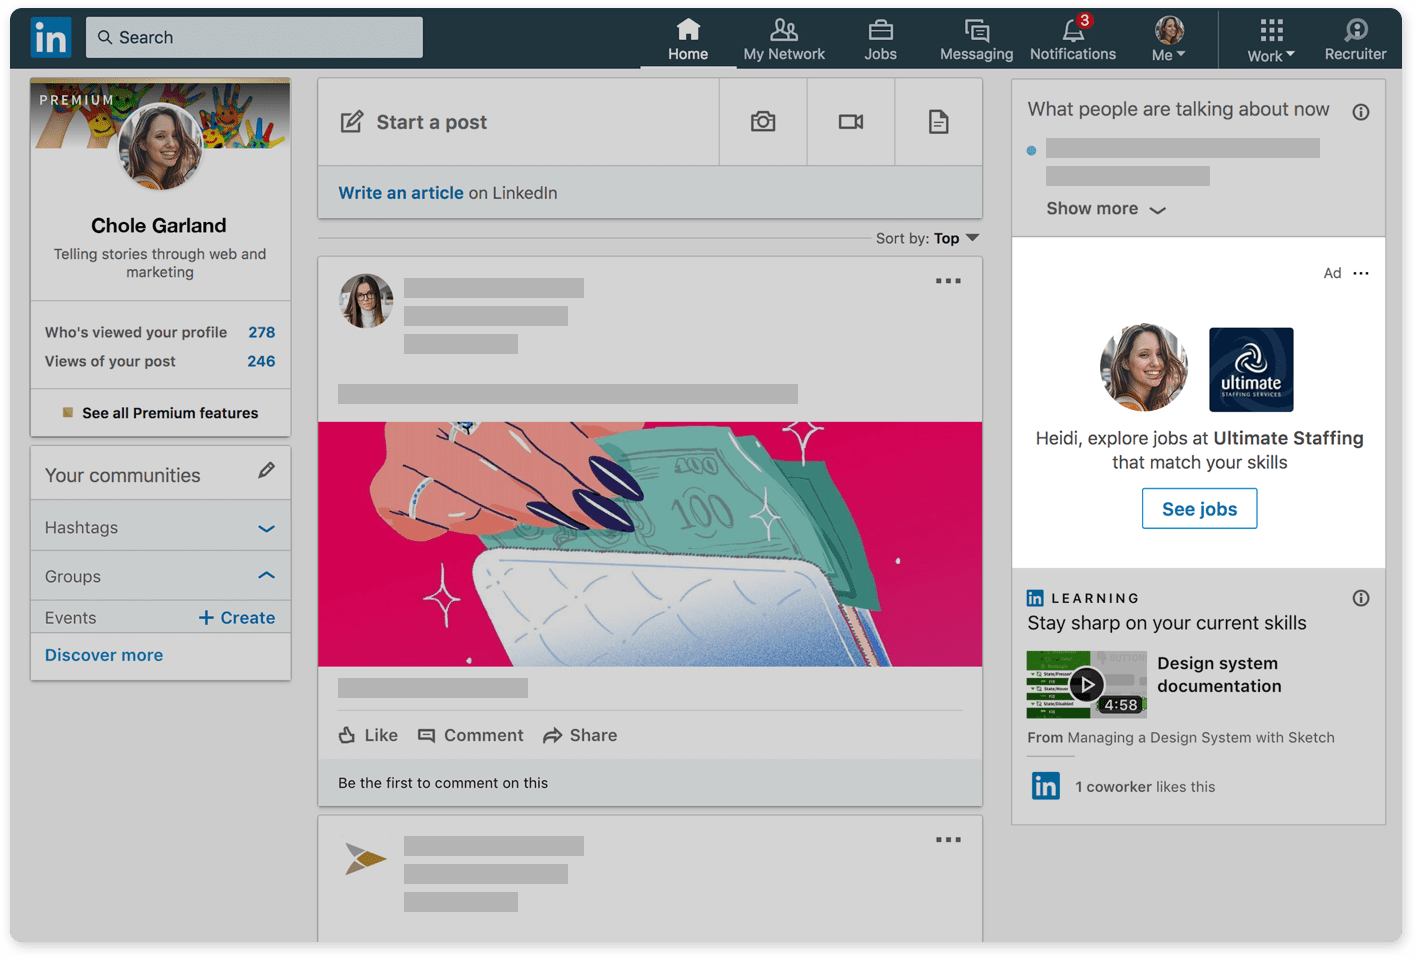Click the video icon under Start a post
The height and width of the screenshot is (958, 1416).
pyautogui.click(x=850, y=121)
